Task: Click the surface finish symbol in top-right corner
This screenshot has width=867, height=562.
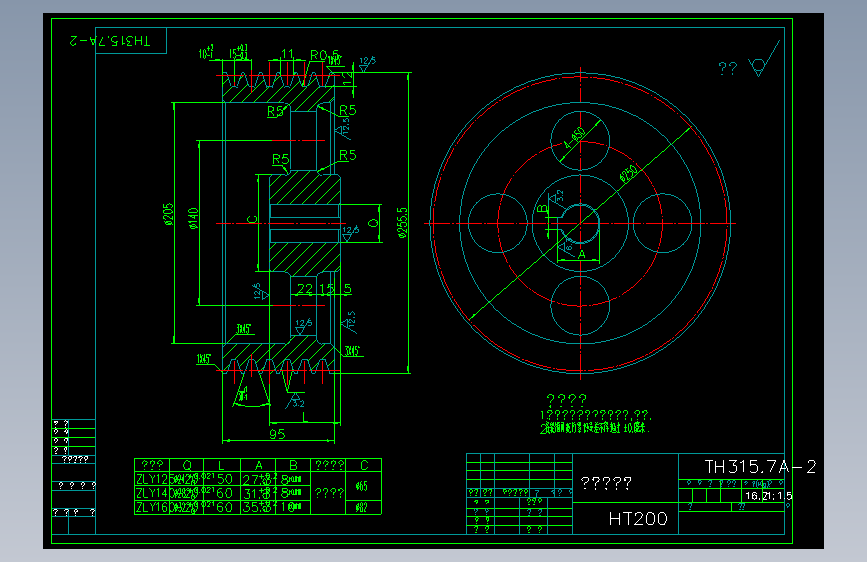Action: pyautogui.click(x=764, y=60)
